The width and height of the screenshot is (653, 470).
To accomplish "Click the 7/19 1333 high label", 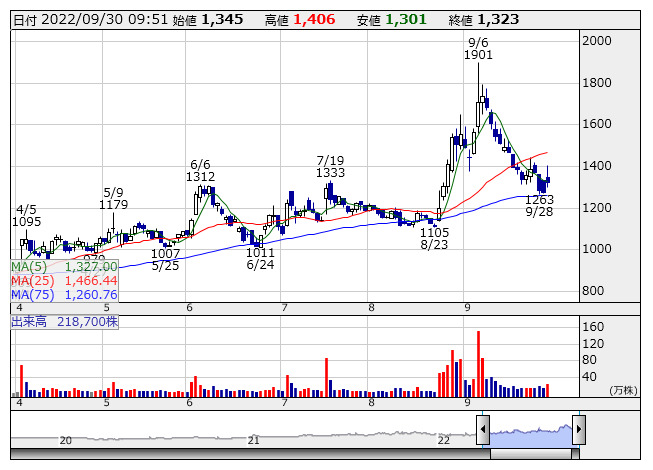I will (x=330, y=166).
